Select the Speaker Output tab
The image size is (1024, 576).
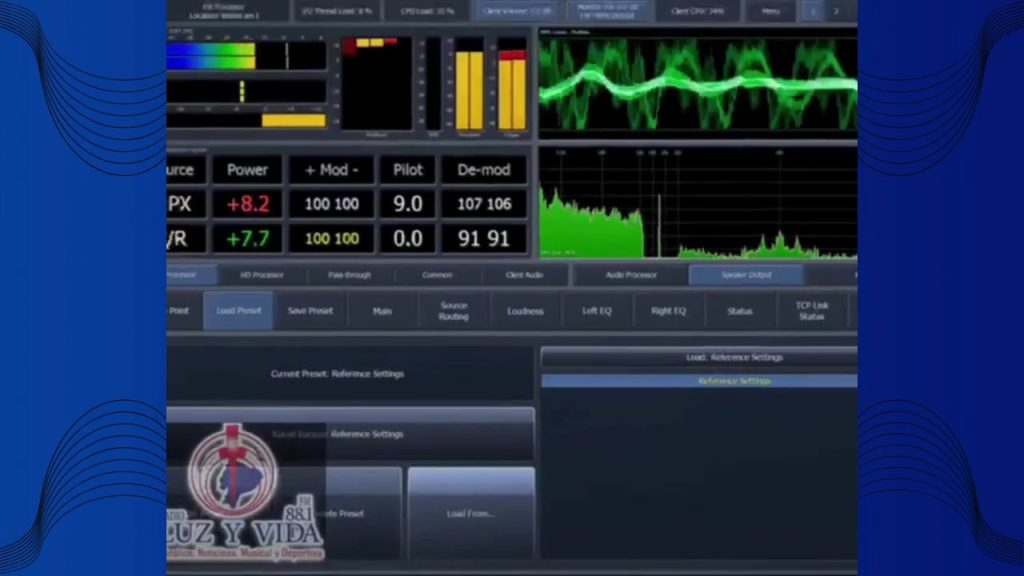746,274
